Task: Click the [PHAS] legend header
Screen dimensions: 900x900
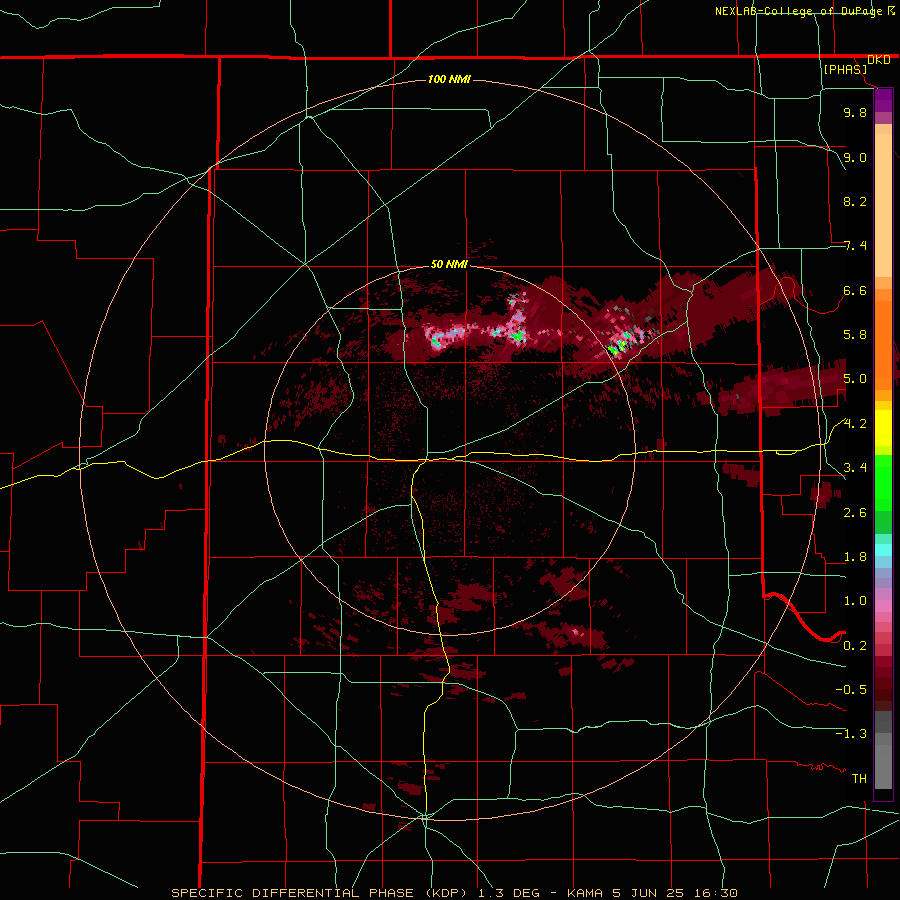Action: tap(845, 69)
